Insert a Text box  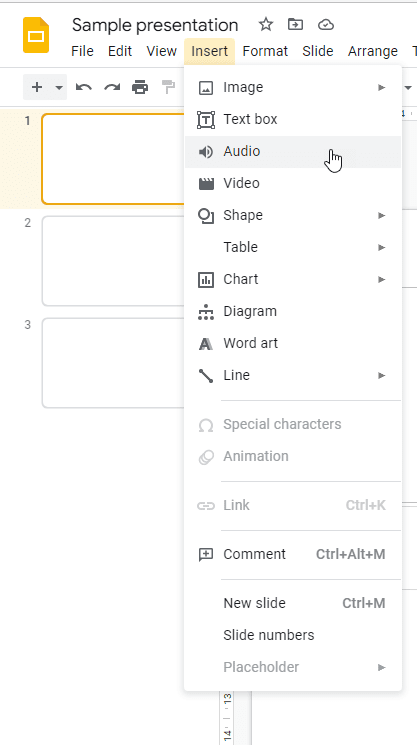pos(293,119)
